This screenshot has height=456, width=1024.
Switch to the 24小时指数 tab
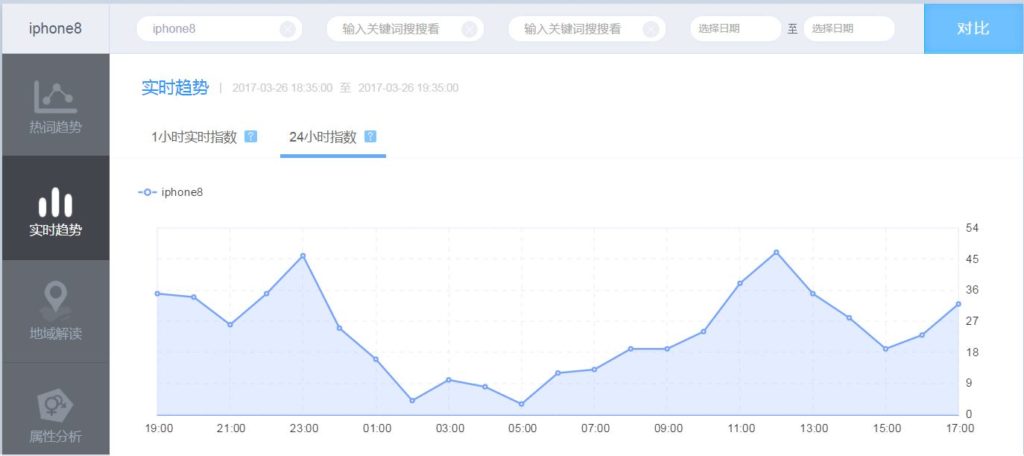tap(323, 137)
